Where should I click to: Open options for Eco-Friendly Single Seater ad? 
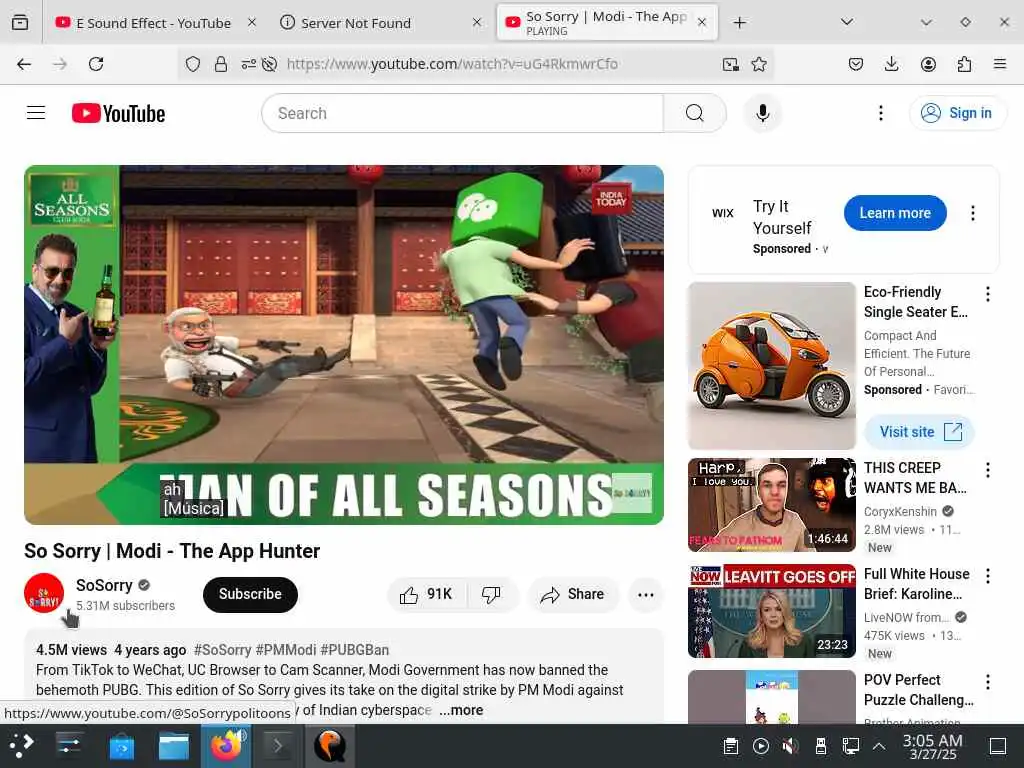(988, 294)
